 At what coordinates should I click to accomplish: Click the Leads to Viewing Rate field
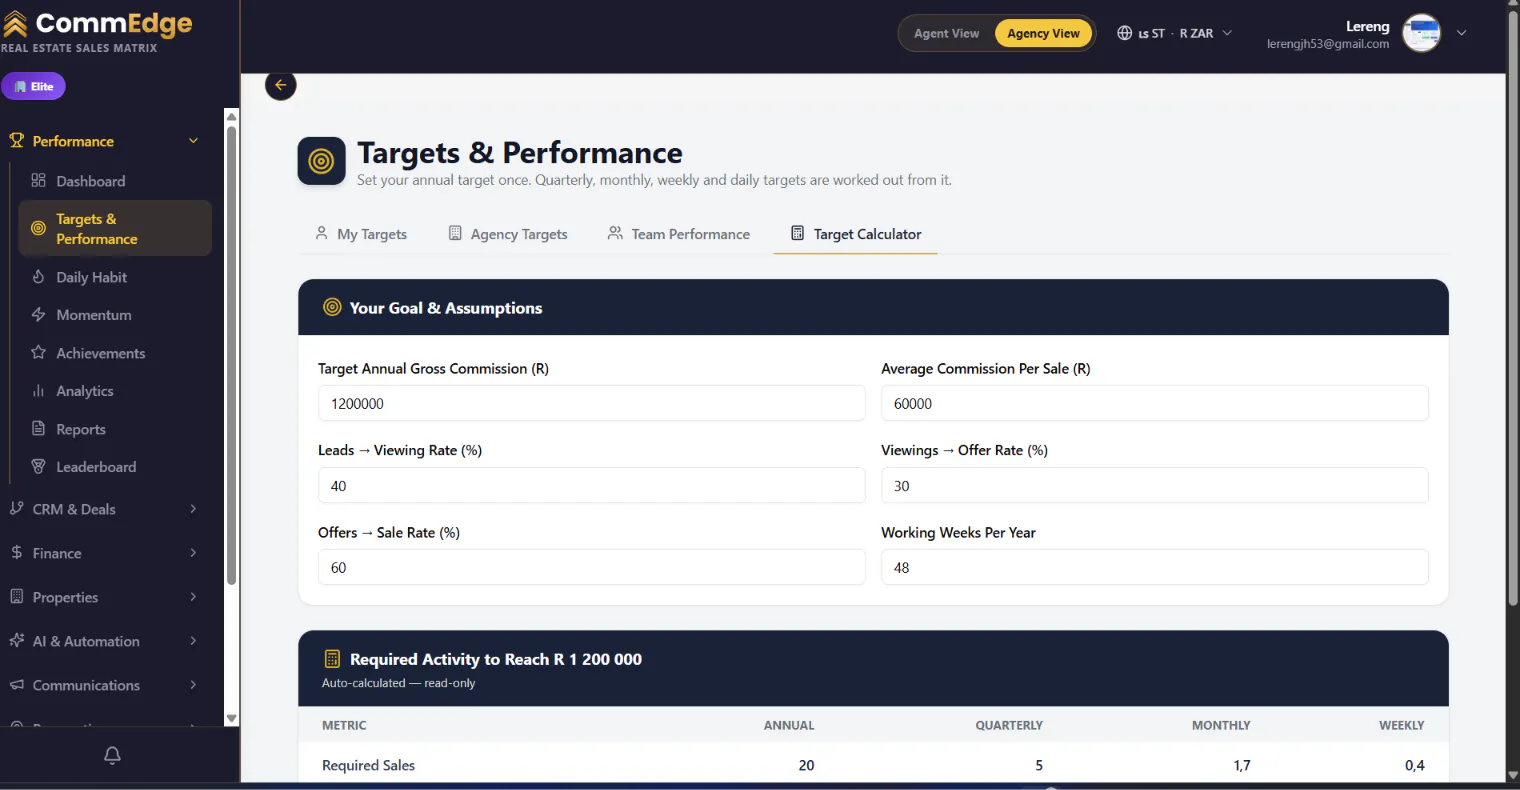point(592,485)
